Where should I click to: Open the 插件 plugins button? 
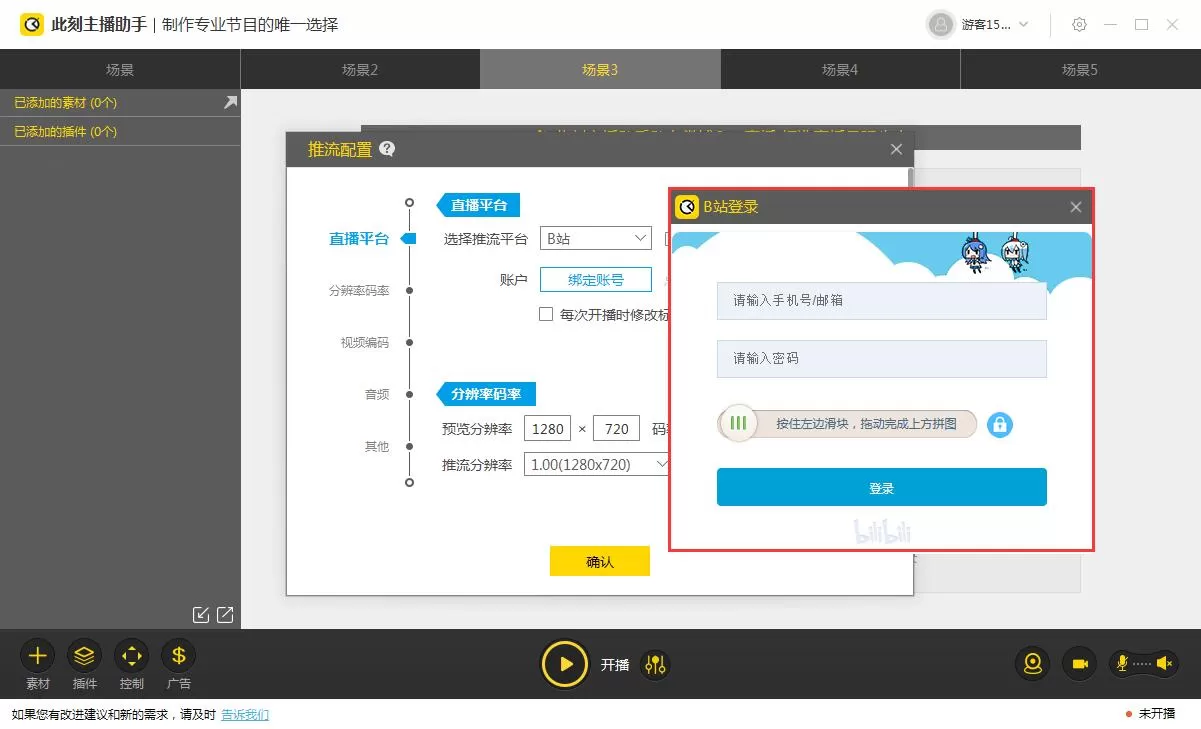tap(85, 656)
